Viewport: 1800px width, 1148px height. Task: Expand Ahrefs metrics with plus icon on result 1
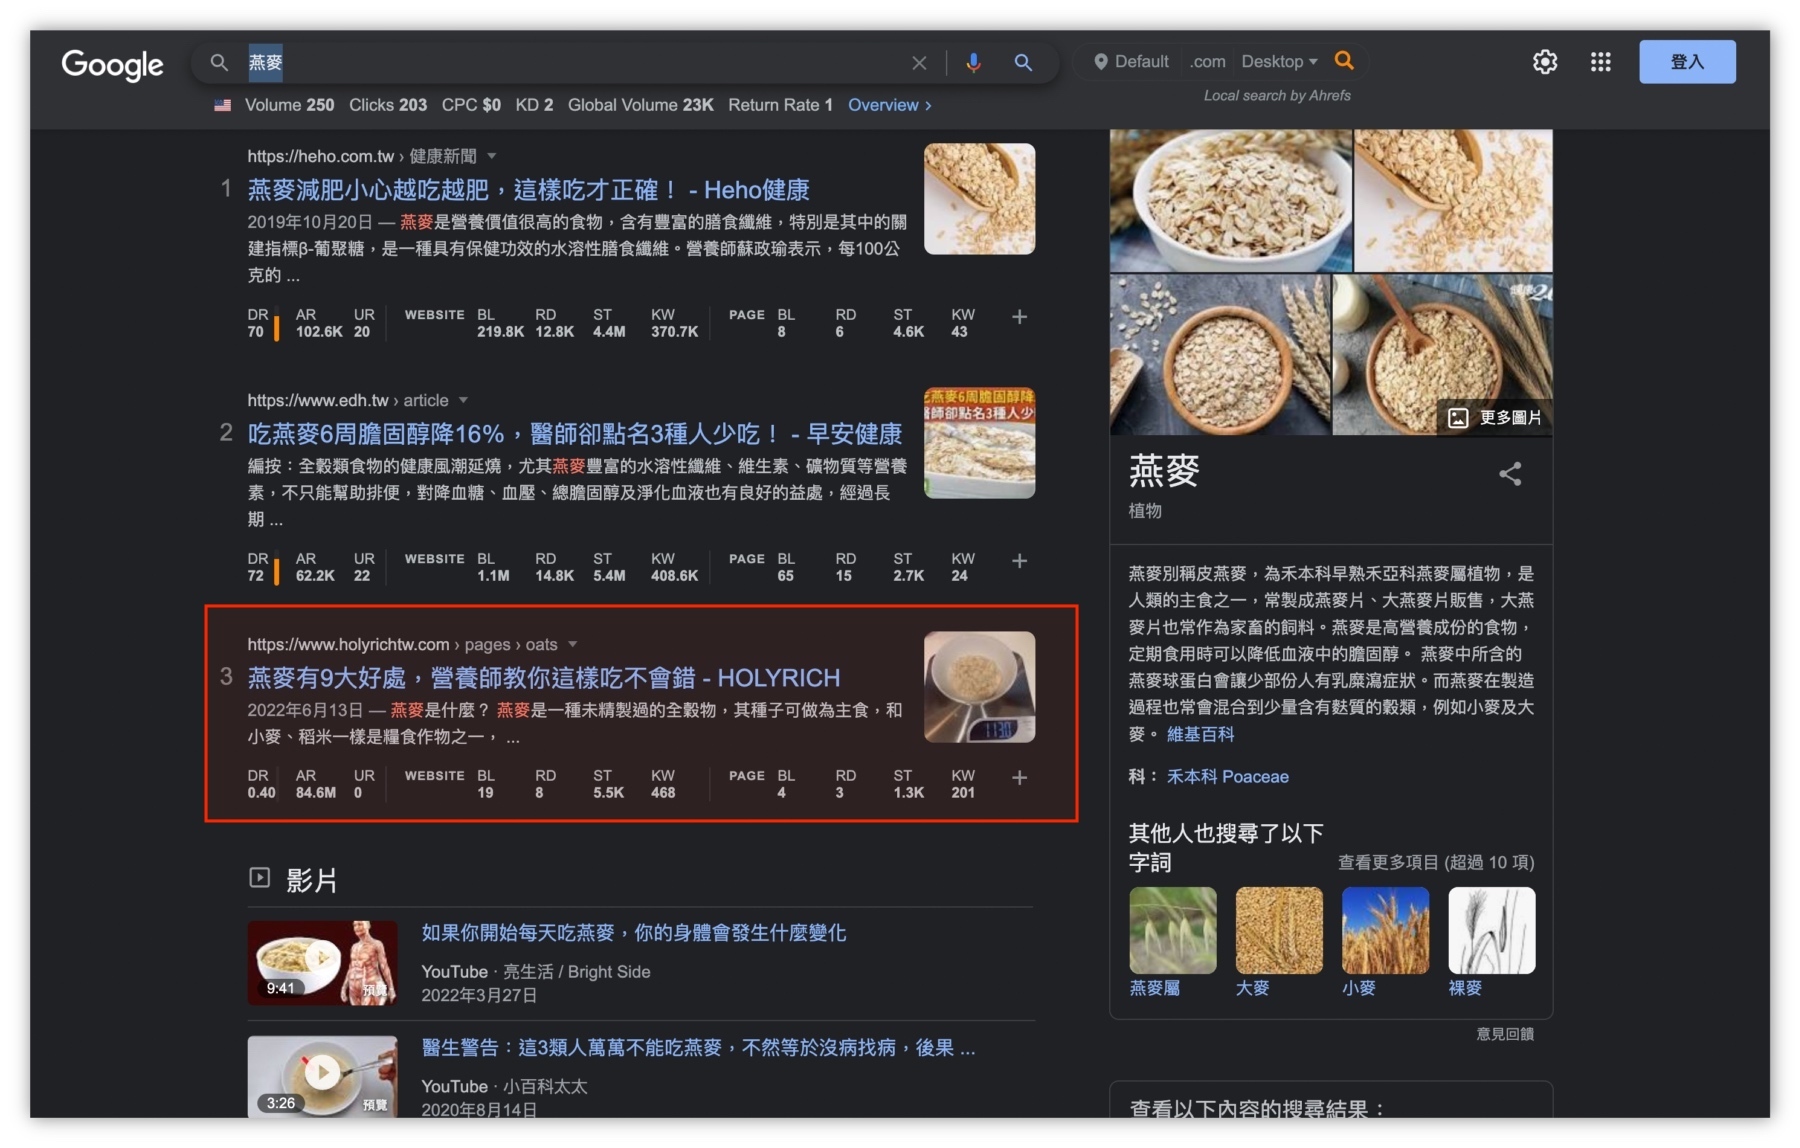click(x=1020, y=317)
